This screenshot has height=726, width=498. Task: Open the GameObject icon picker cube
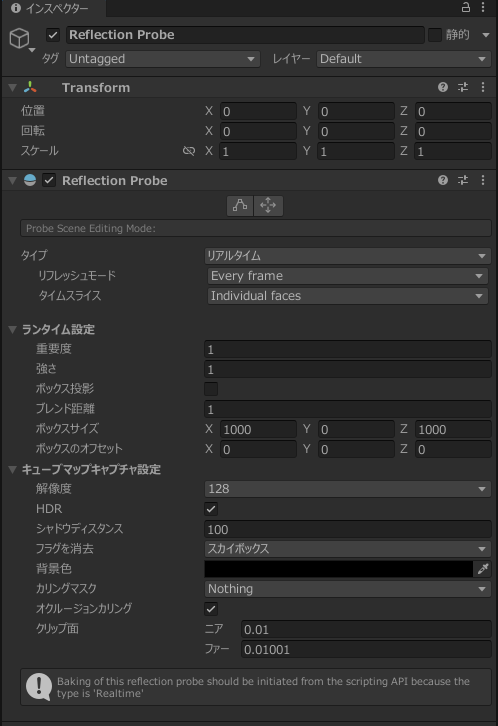[19, 38]
